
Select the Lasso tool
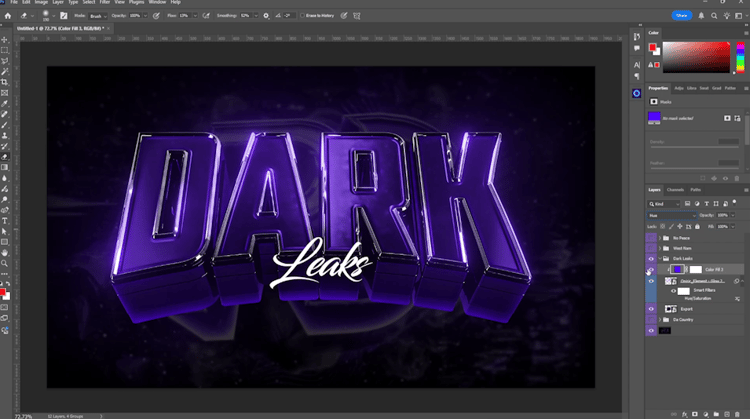[x=5, y=61]
